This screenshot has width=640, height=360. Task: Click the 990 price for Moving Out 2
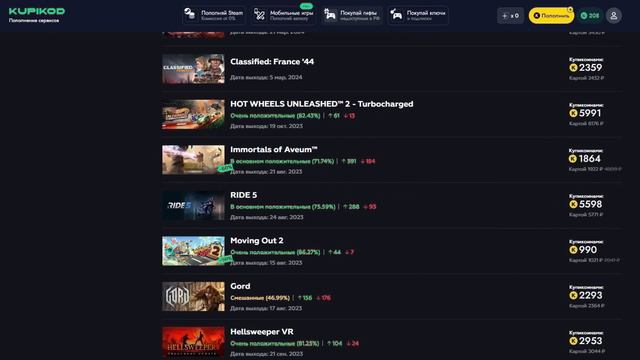coord(588,250)
